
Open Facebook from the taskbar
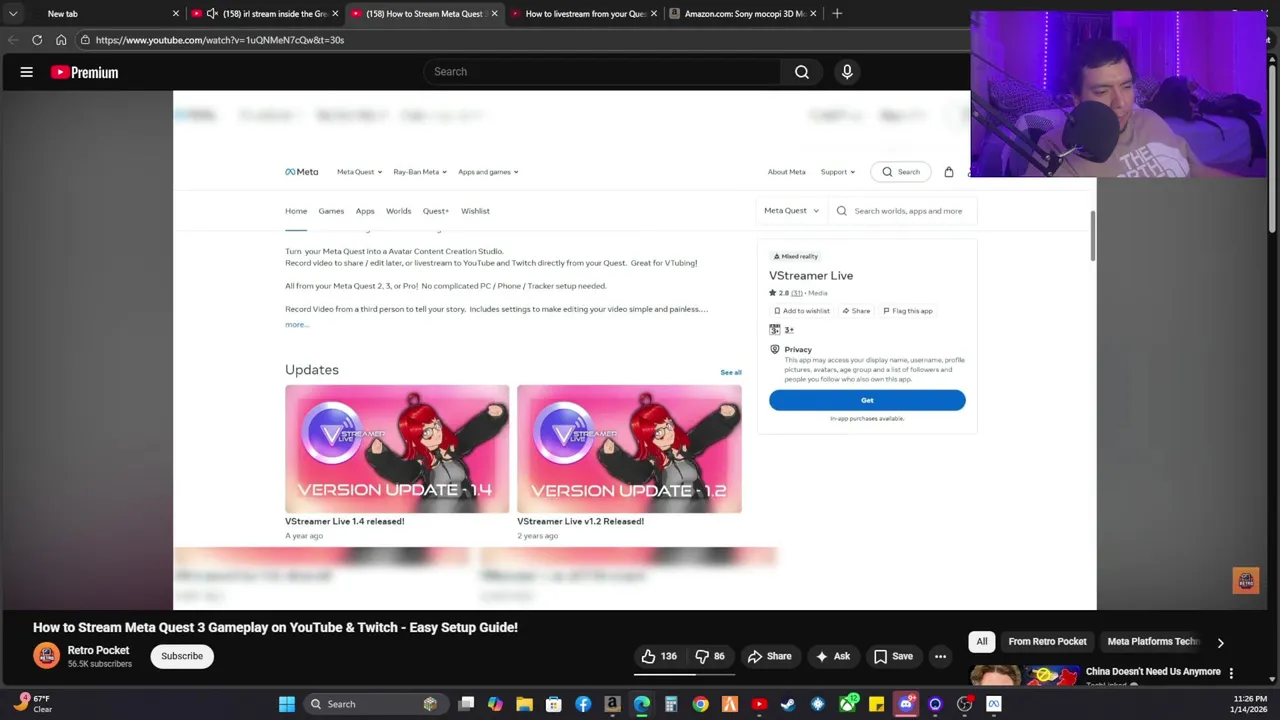[583, 704]
